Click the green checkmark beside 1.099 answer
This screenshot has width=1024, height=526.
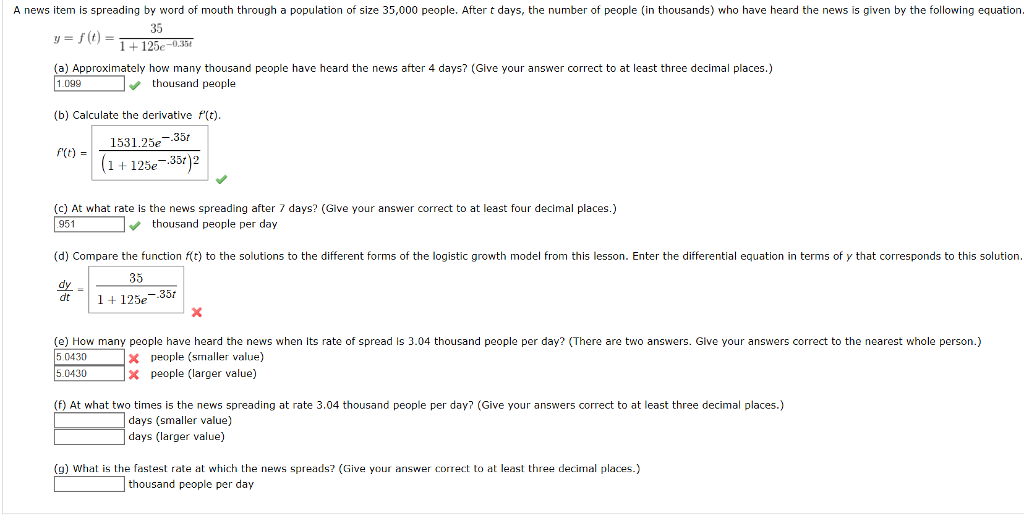(134, 85)
